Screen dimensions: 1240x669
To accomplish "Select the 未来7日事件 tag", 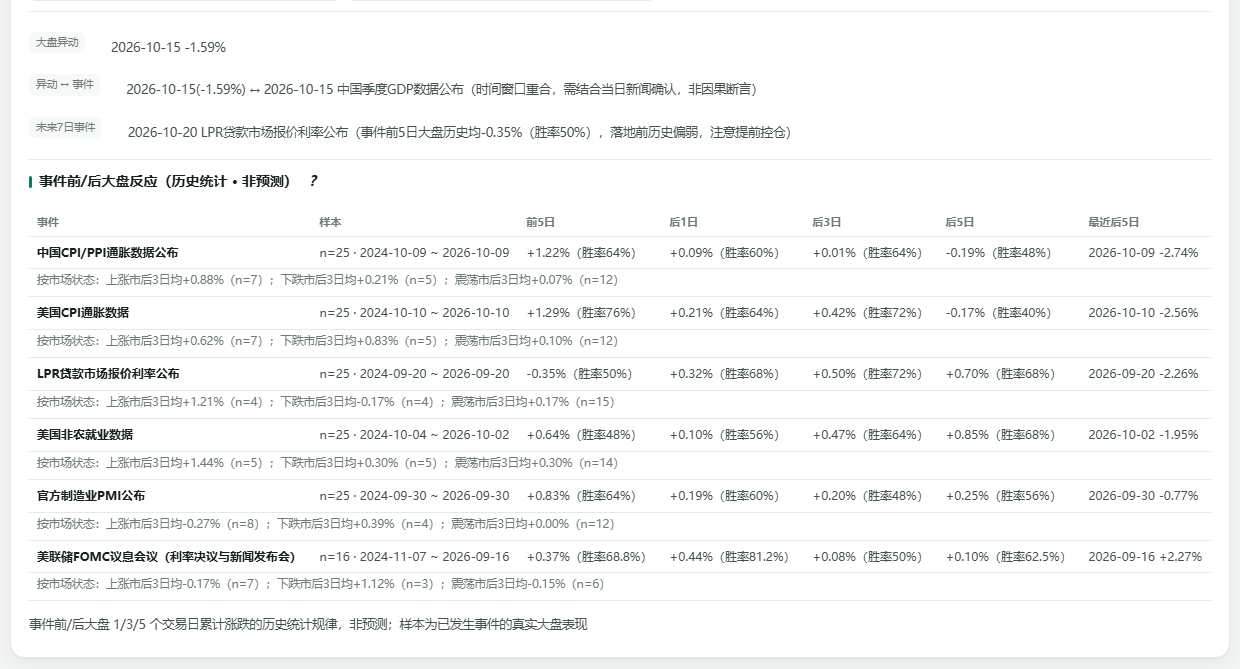I will [66, 127].
